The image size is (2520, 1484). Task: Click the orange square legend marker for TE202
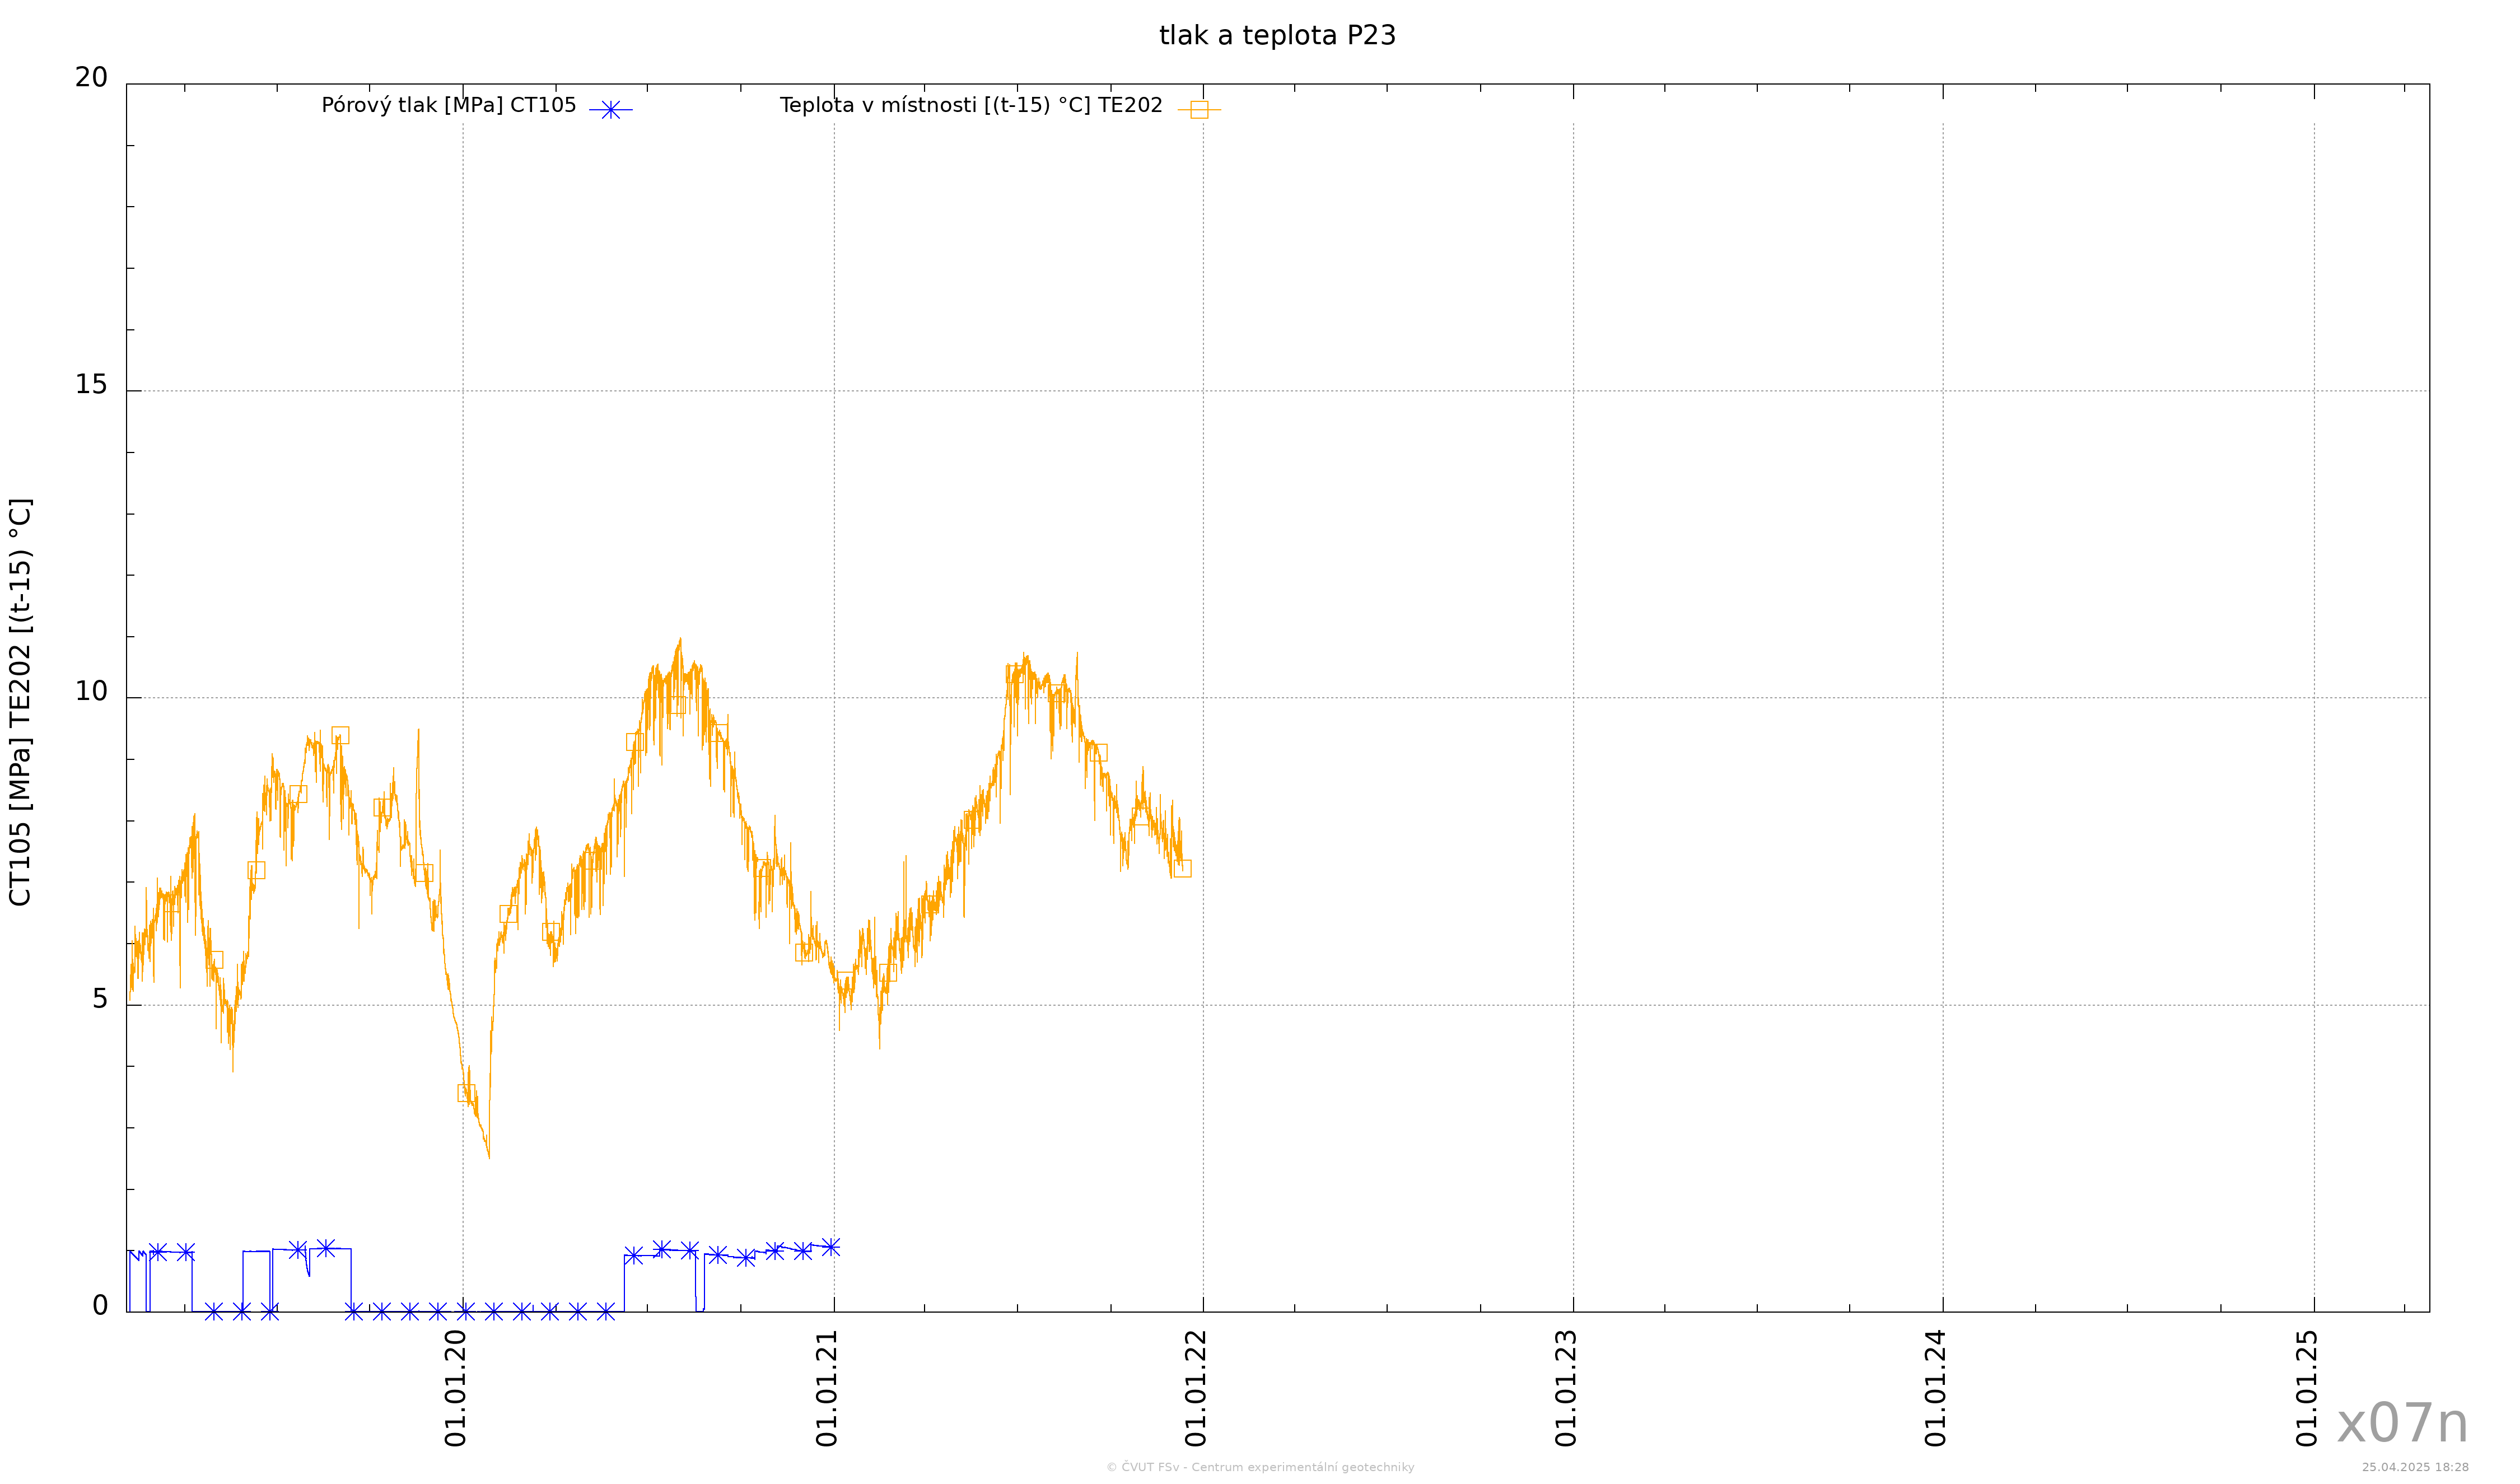(x=1199, y=110)
